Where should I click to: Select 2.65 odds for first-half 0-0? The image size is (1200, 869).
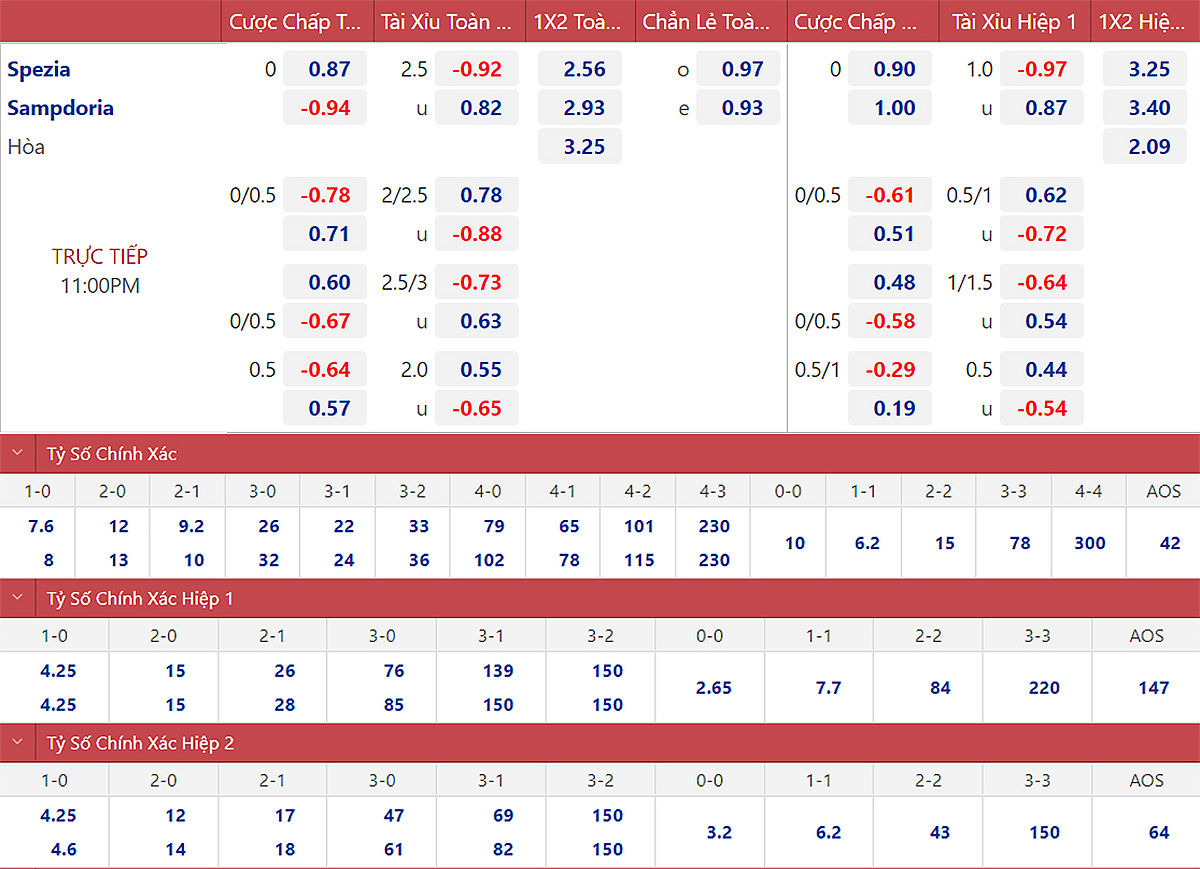click(x=714, y=688)
